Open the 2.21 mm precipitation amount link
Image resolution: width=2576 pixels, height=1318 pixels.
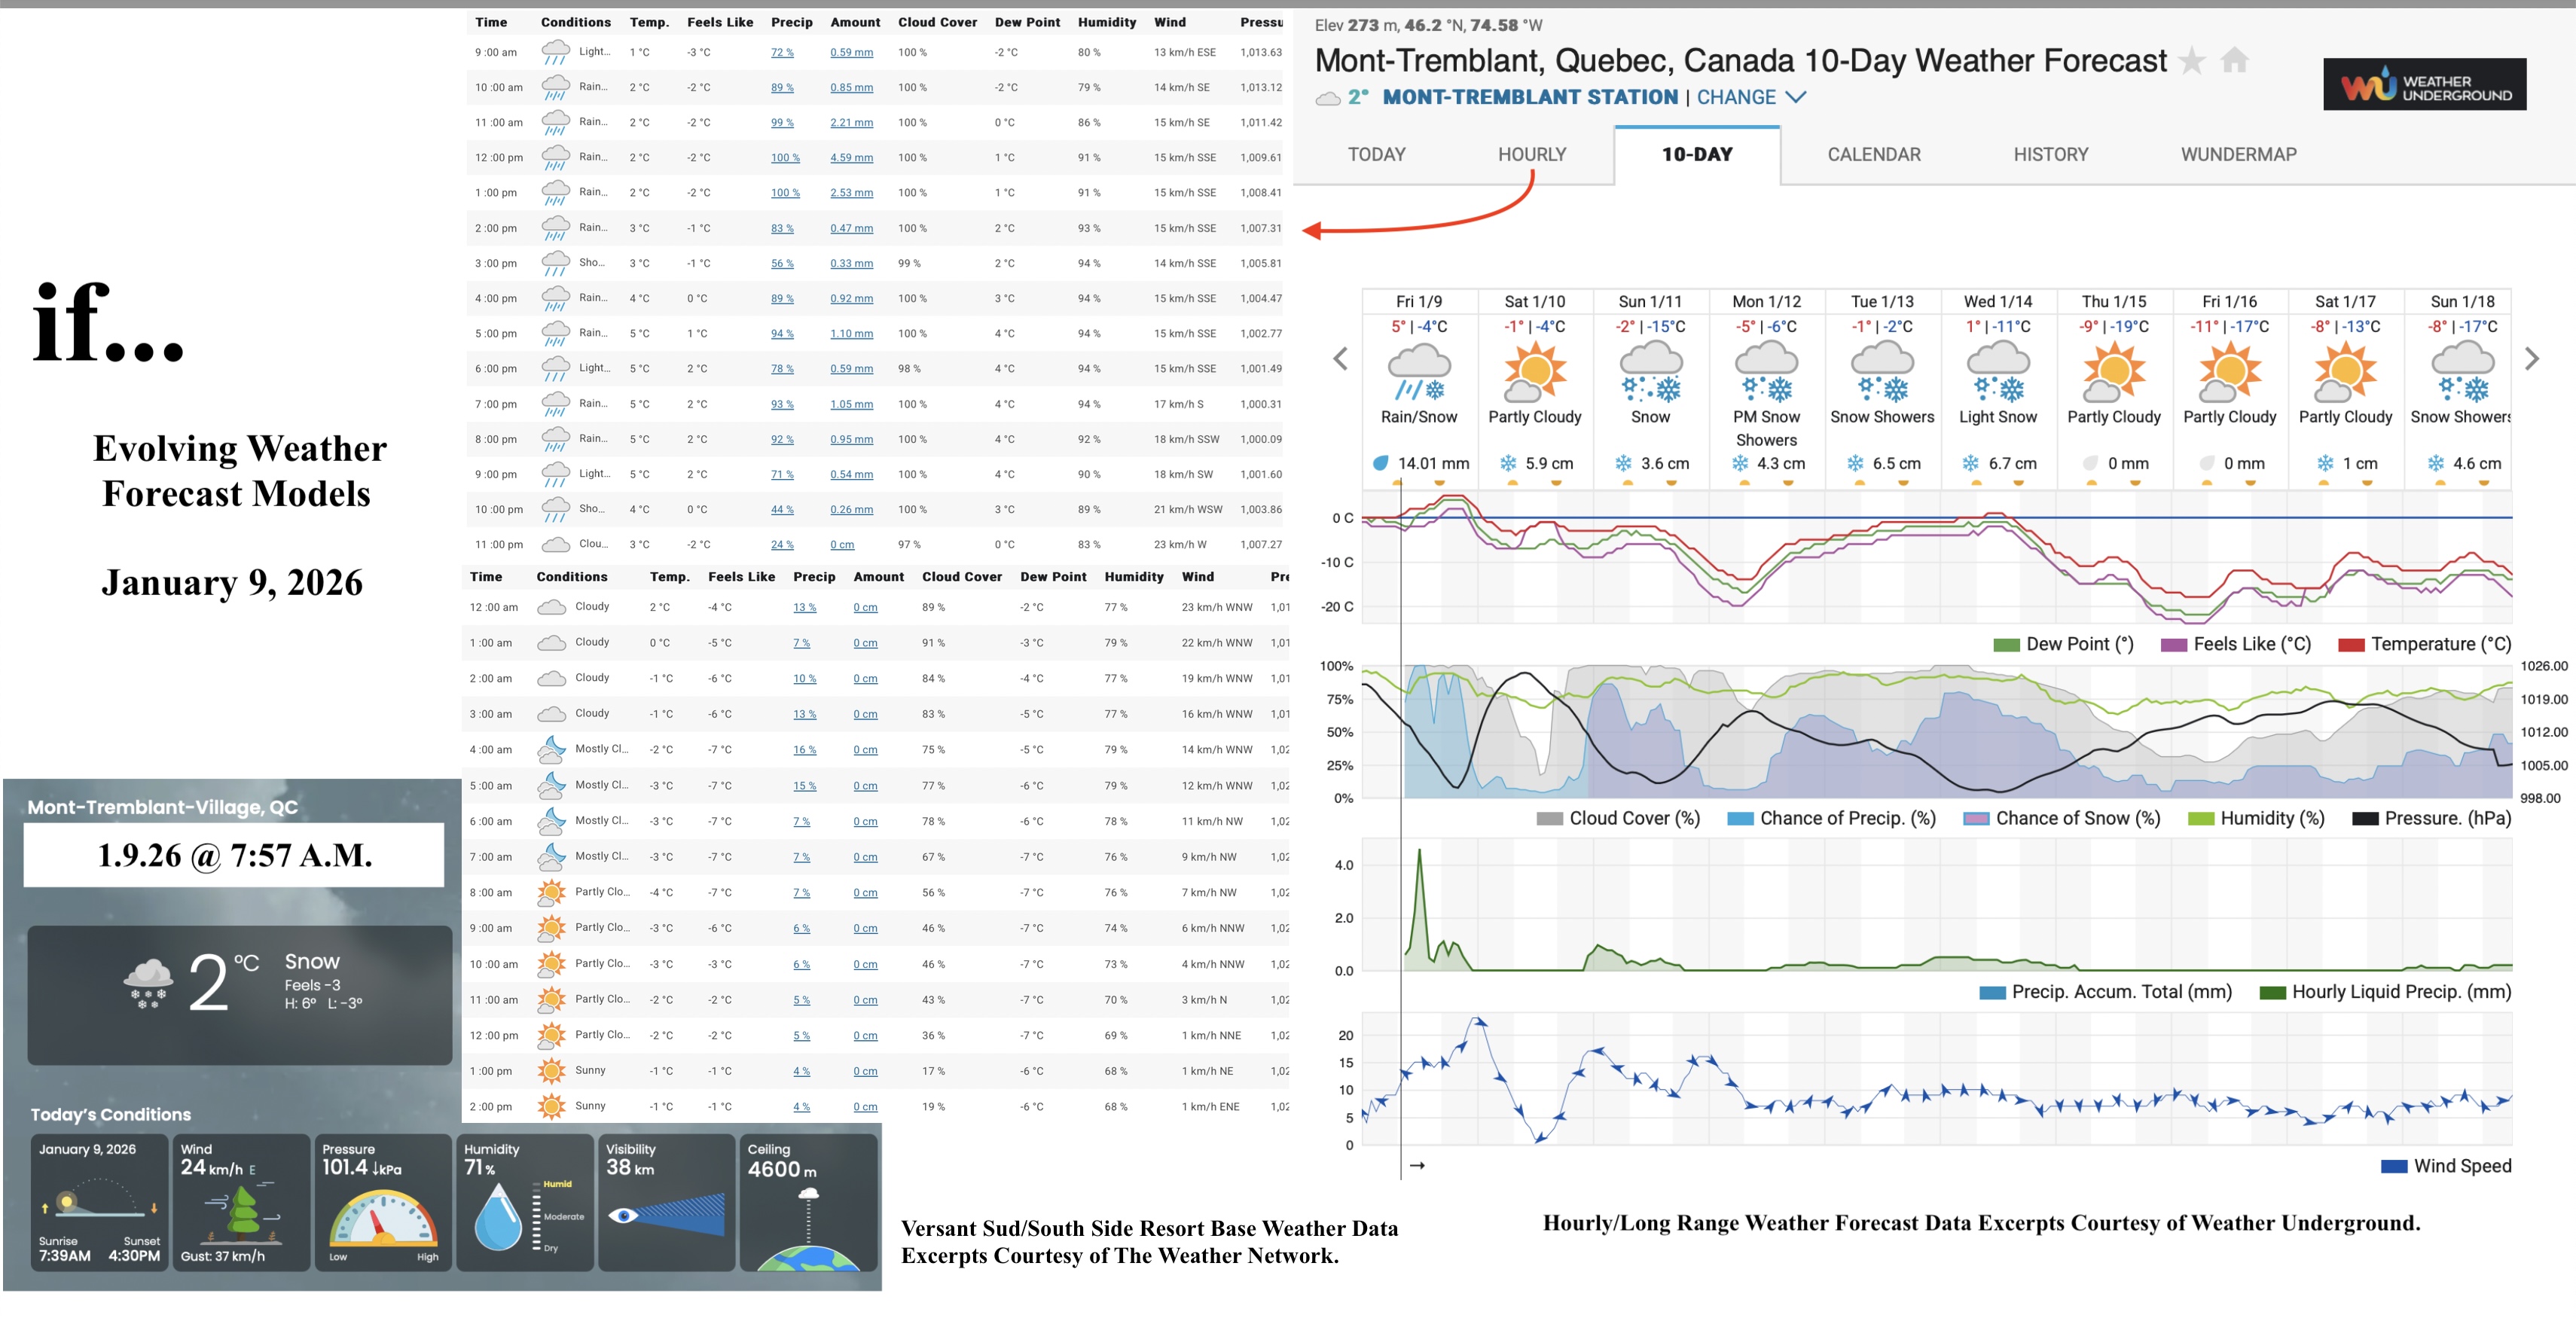[x=852, y=122]
